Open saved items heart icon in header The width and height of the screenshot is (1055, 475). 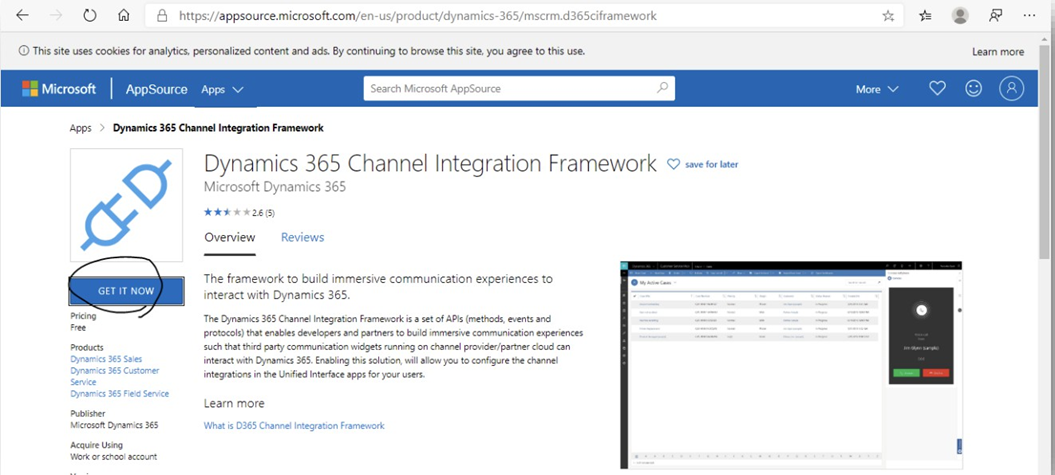937,88
